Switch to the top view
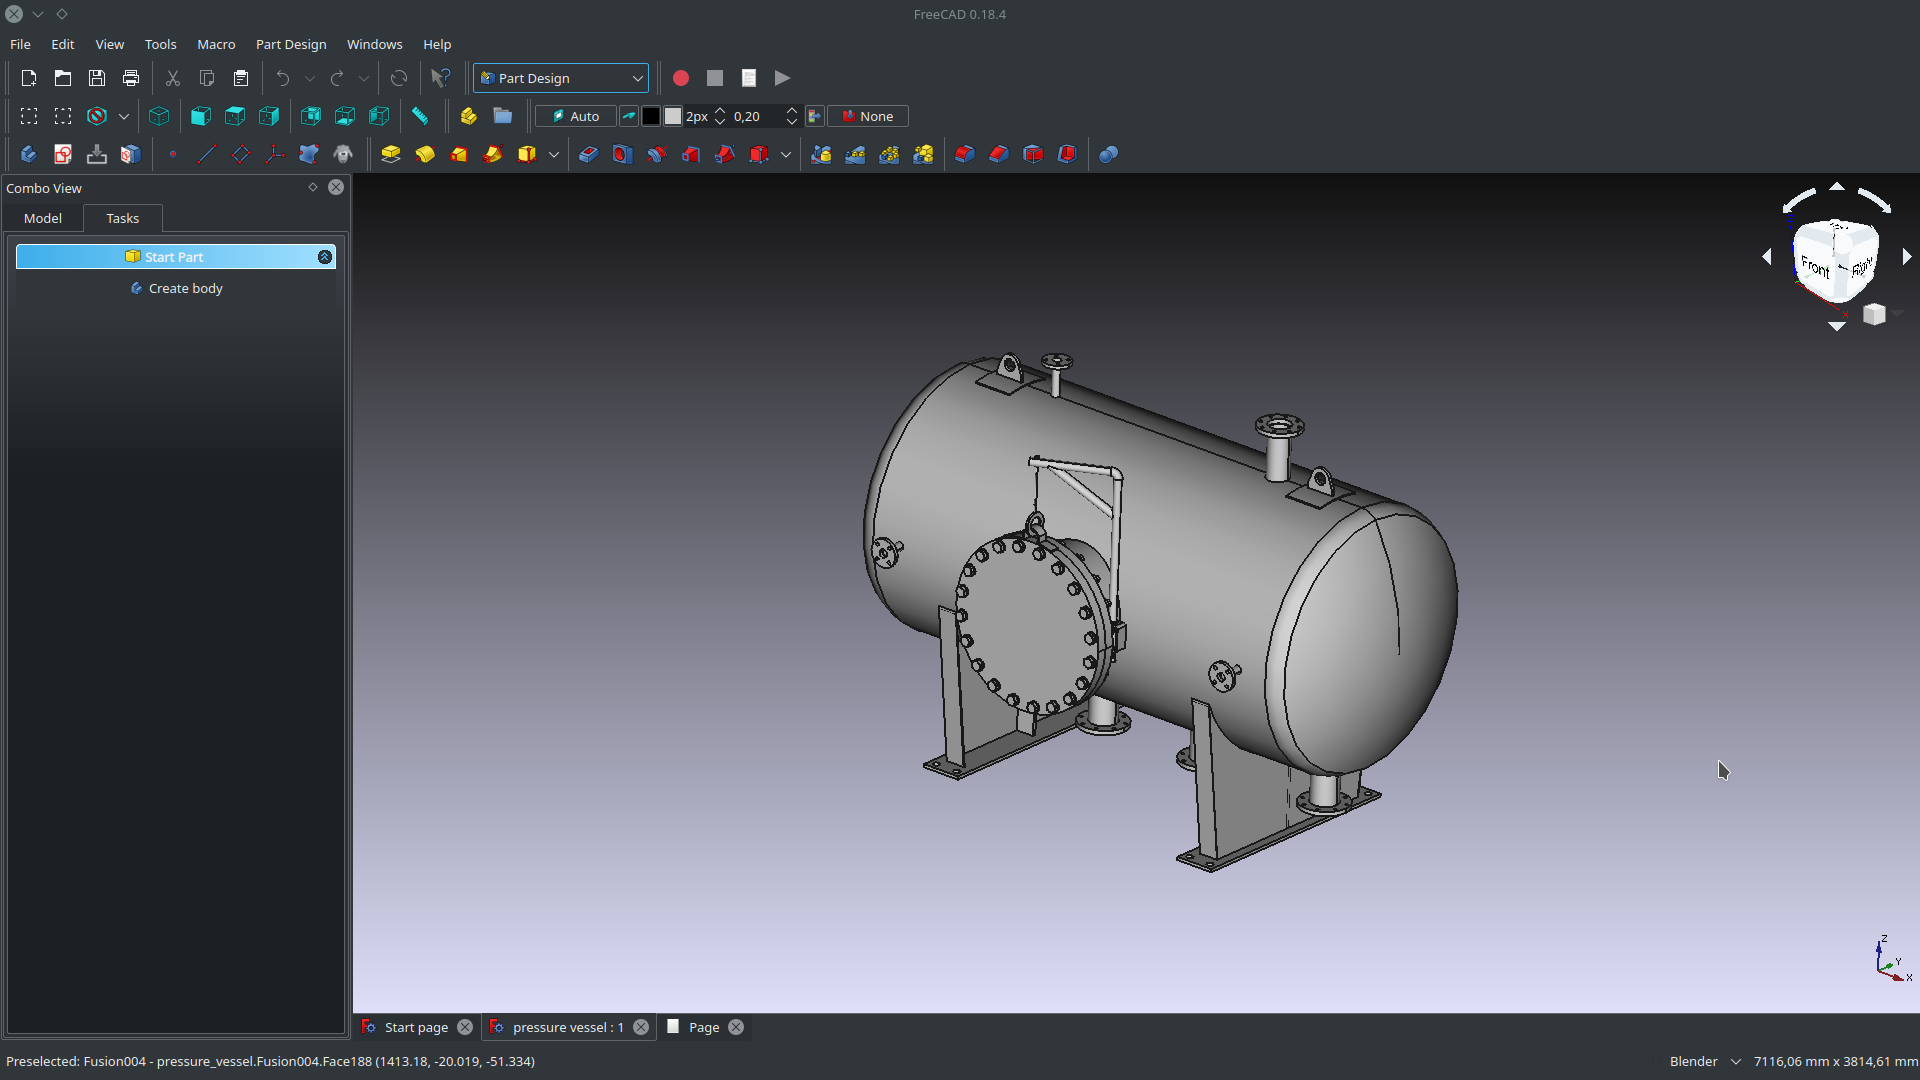Image resolution: width=1920 pixels, height=1080 pixels. click(x=235, y=116)
